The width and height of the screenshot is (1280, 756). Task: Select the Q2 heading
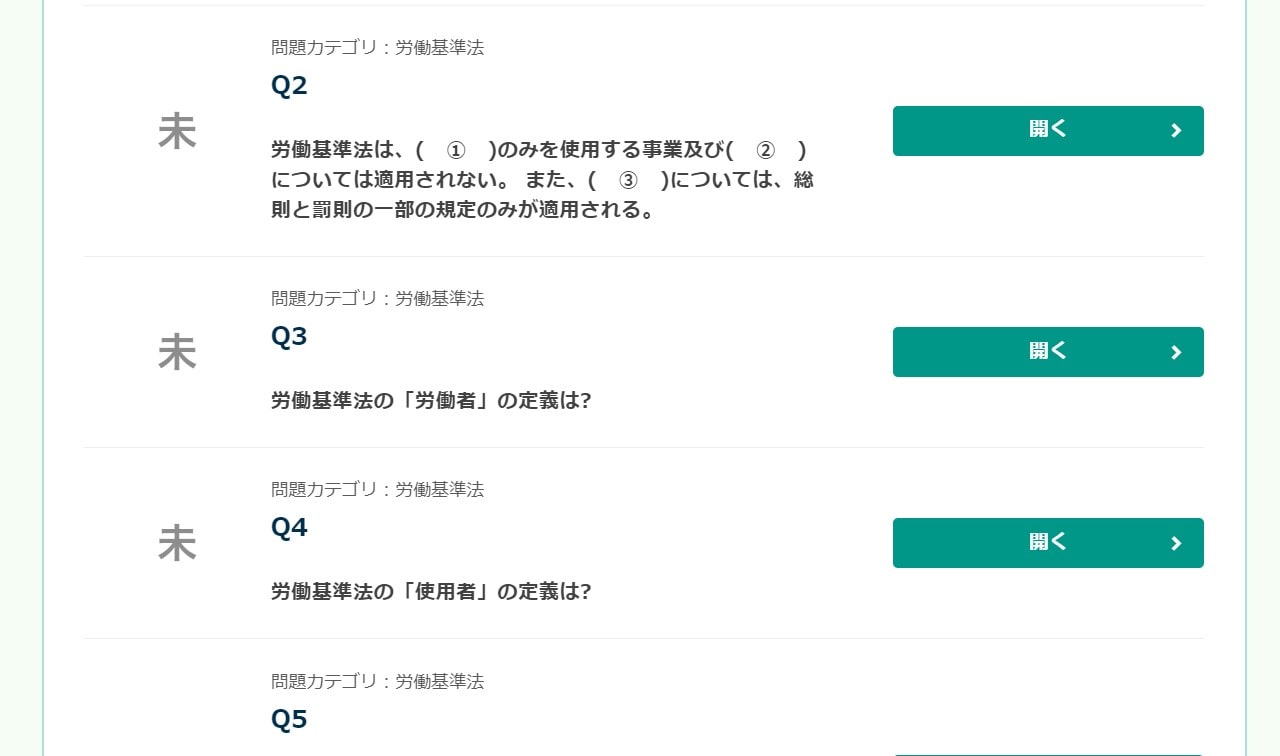pos(289,86)
